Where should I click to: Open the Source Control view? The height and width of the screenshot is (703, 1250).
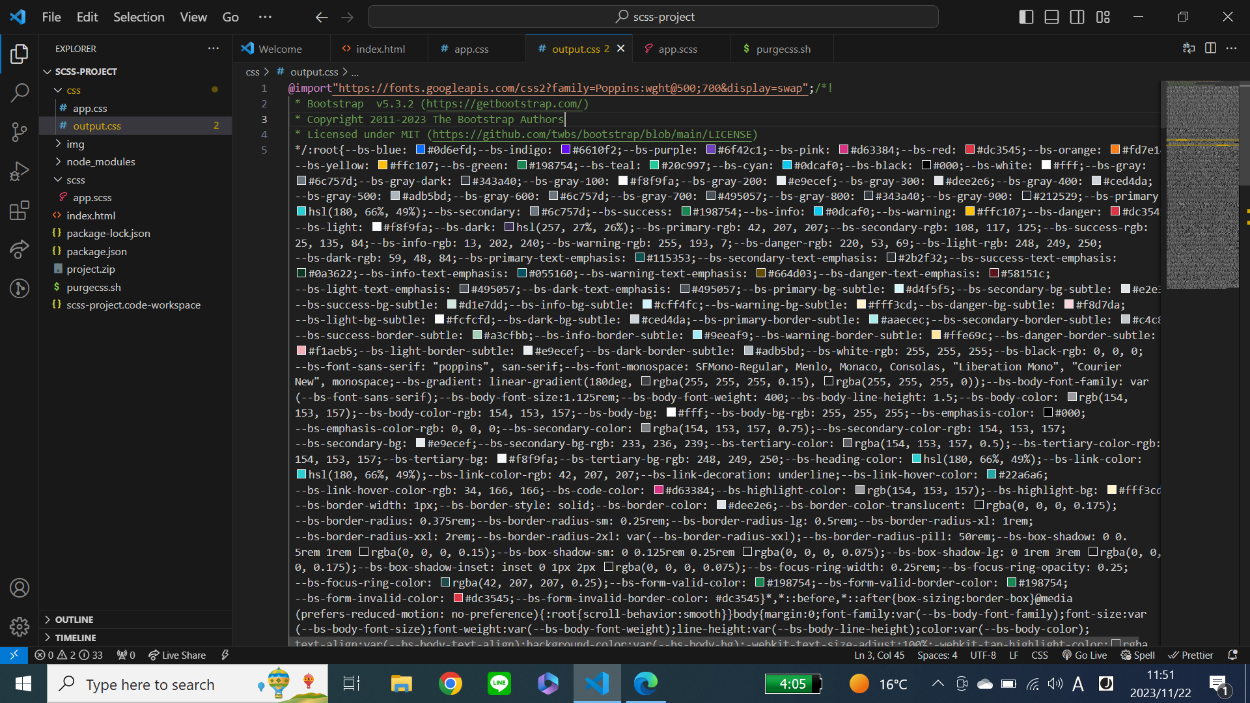[x=19, y=132]
